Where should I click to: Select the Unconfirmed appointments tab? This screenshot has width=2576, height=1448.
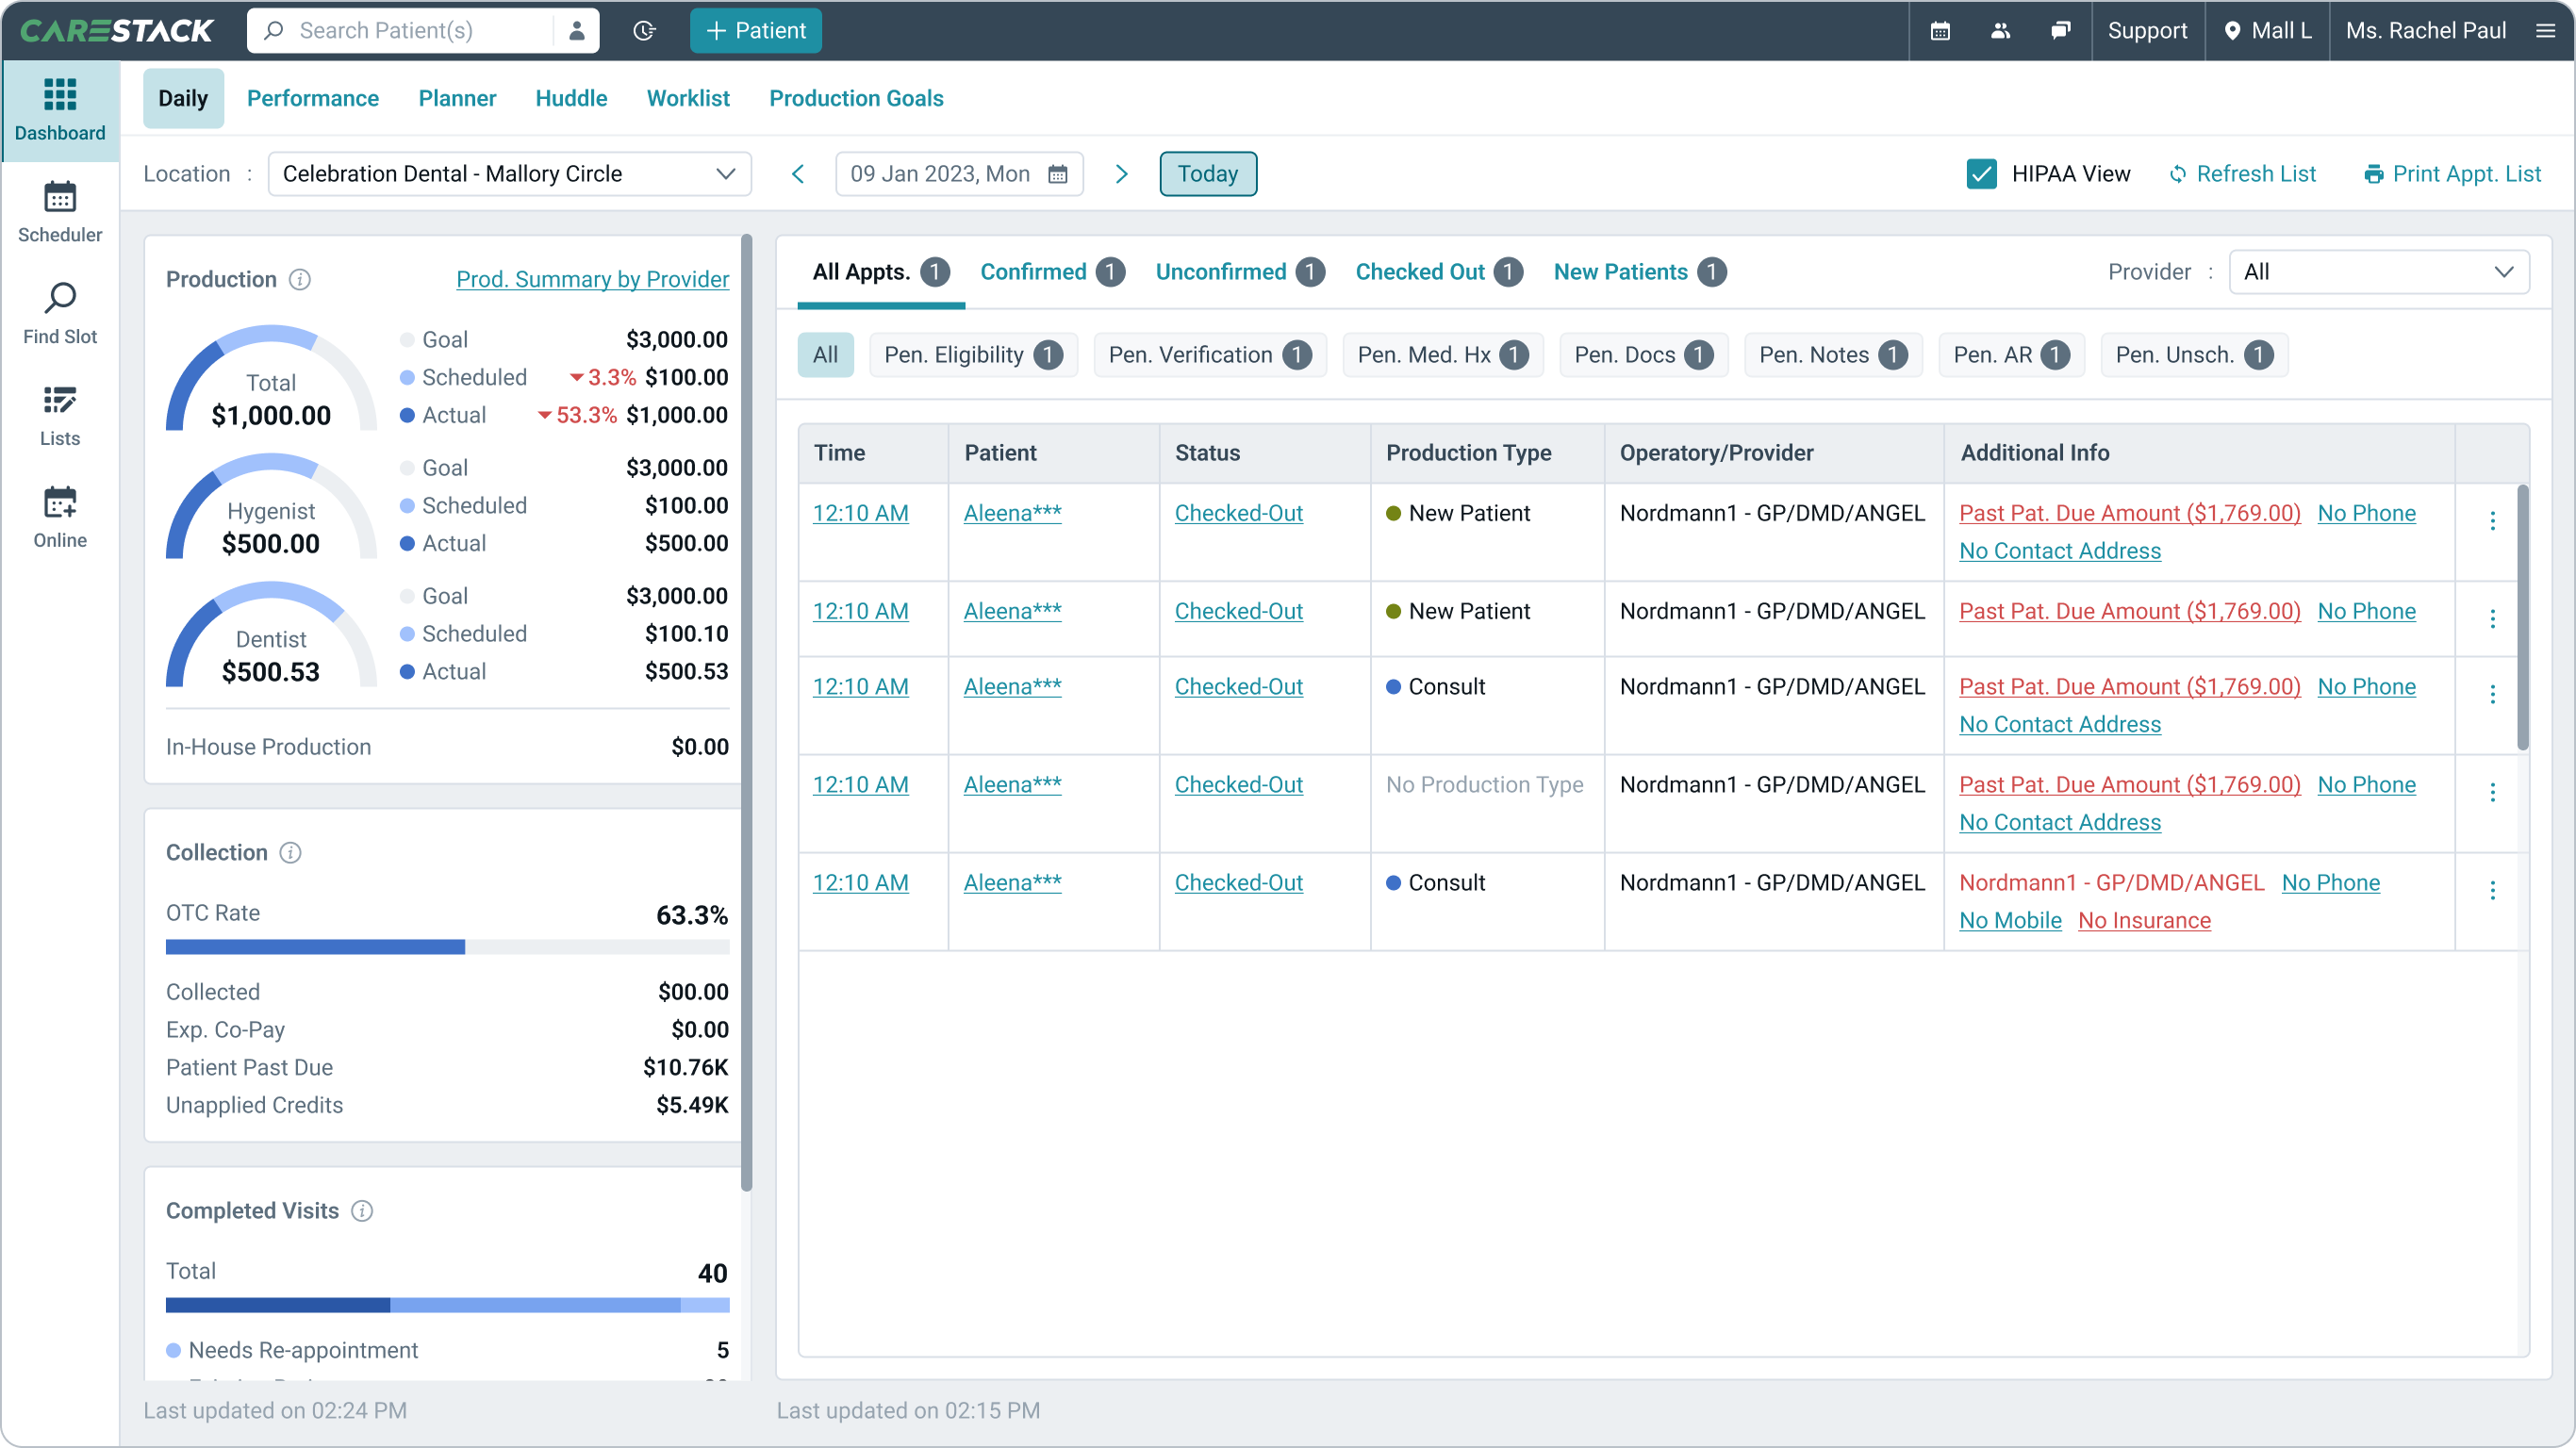pos(1240,272)
